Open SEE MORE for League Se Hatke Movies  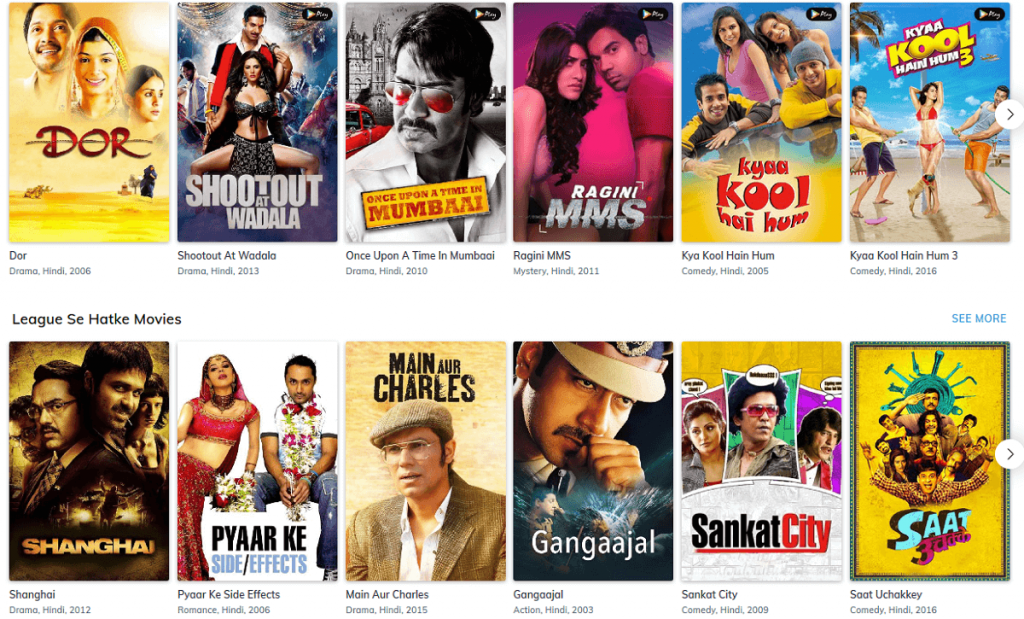coord(978,319)
